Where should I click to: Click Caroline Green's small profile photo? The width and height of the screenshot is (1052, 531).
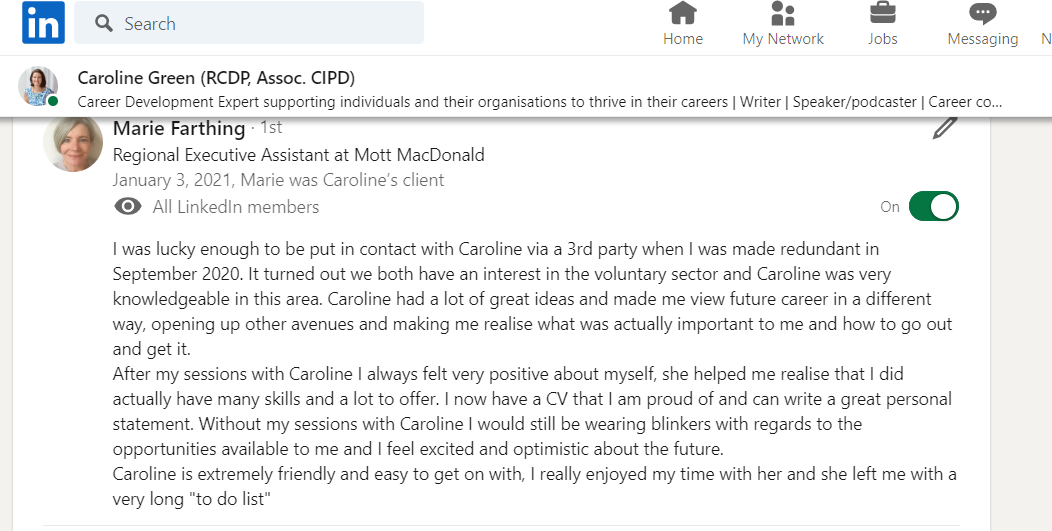pyautogui.click(x=38, y=87)
